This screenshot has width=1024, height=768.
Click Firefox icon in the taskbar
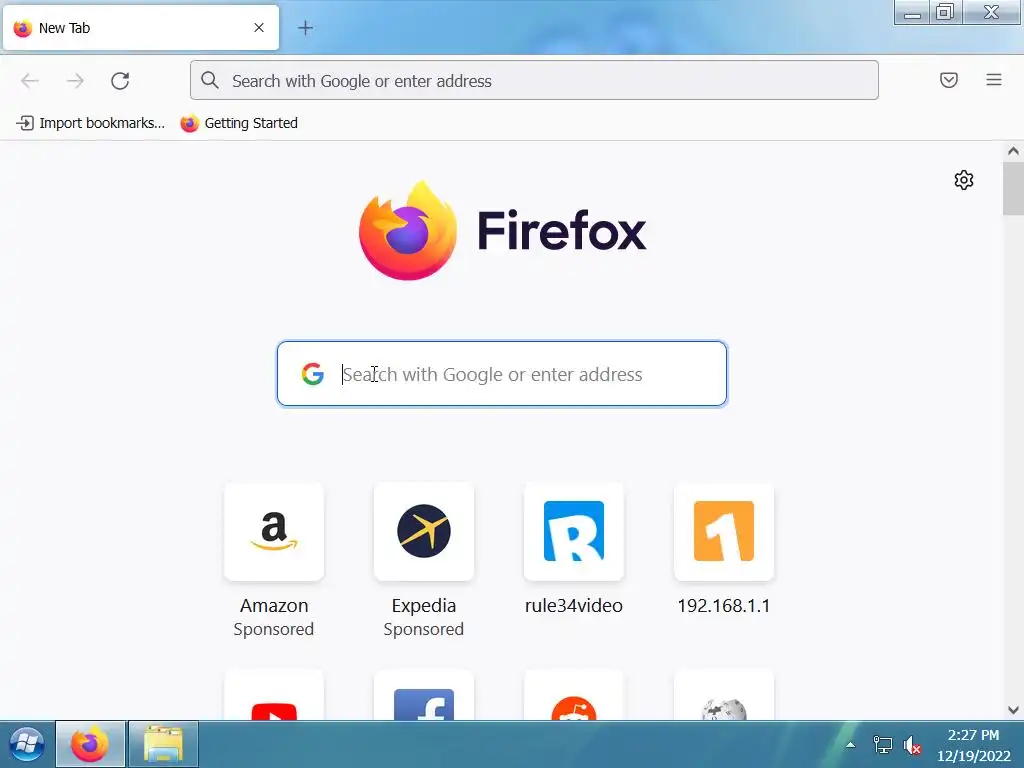tap(90, 744)
